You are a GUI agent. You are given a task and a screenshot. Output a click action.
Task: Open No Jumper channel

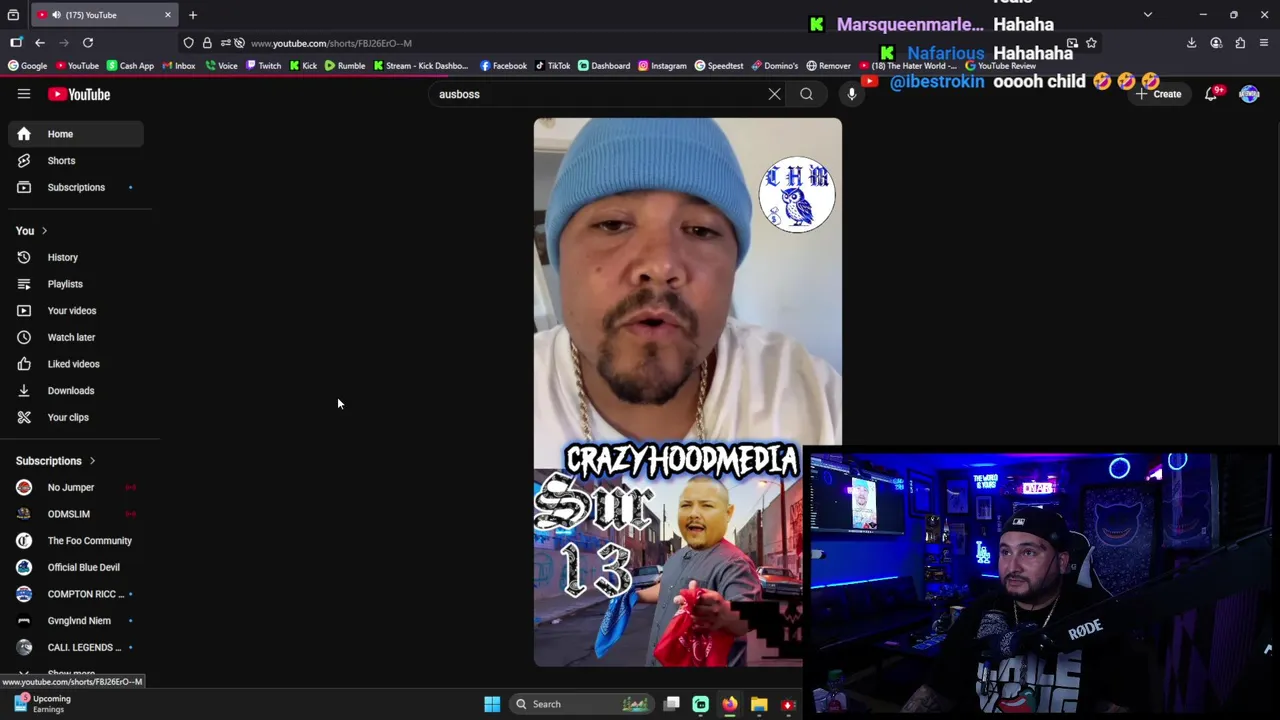coord(76,487)
